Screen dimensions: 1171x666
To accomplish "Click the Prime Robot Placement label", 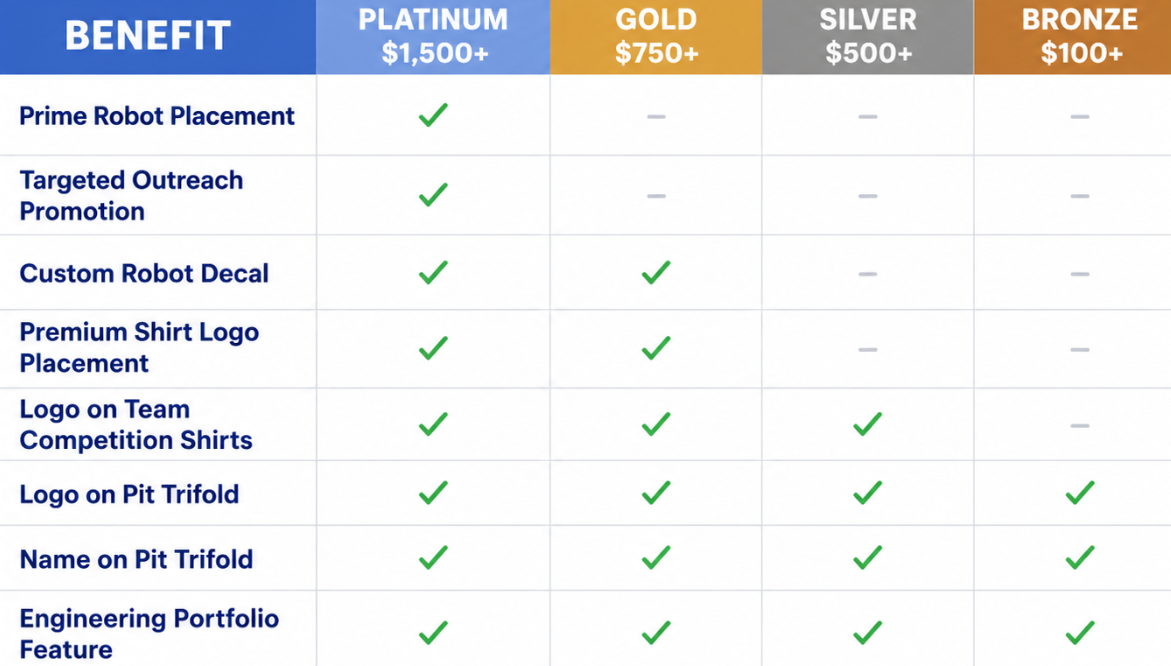I will pos(157,116).
